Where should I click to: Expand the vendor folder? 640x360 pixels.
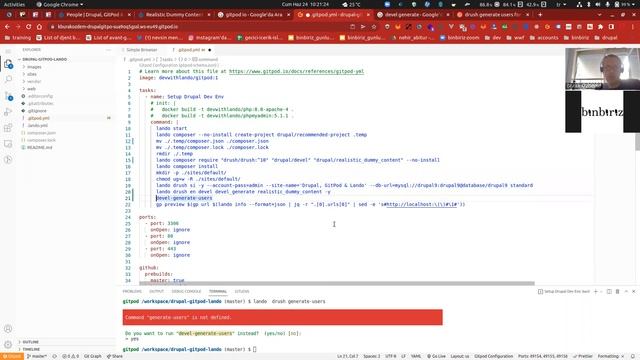(34, 82)
